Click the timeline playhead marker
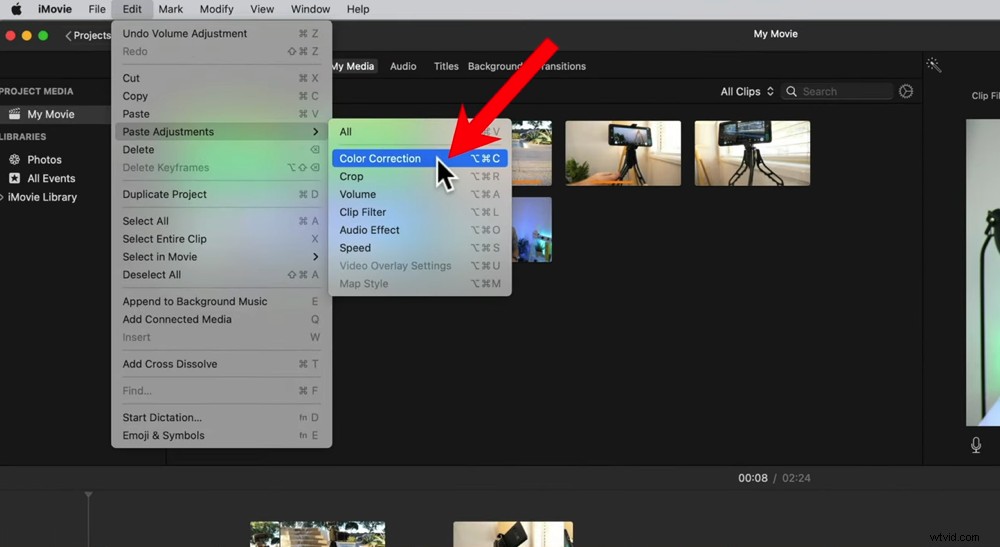Screen dimensions: 1000x547 88,495
